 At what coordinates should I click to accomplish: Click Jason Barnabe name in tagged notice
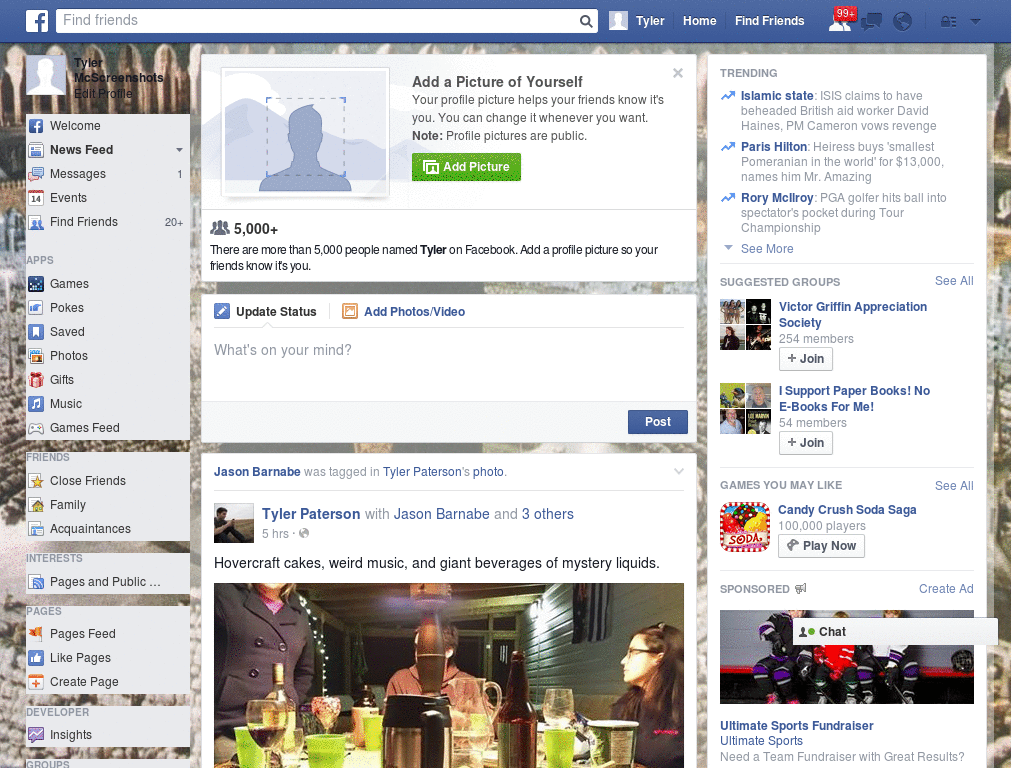coord(257,472)
